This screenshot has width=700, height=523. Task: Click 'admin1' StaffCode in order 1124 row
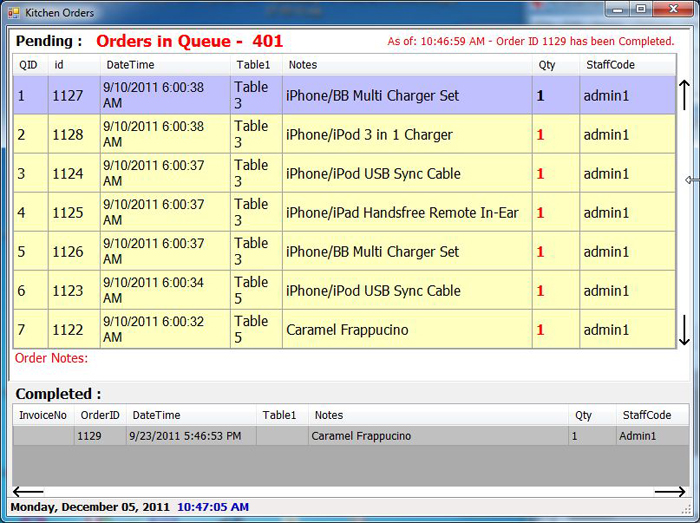(x=628, y=173)
